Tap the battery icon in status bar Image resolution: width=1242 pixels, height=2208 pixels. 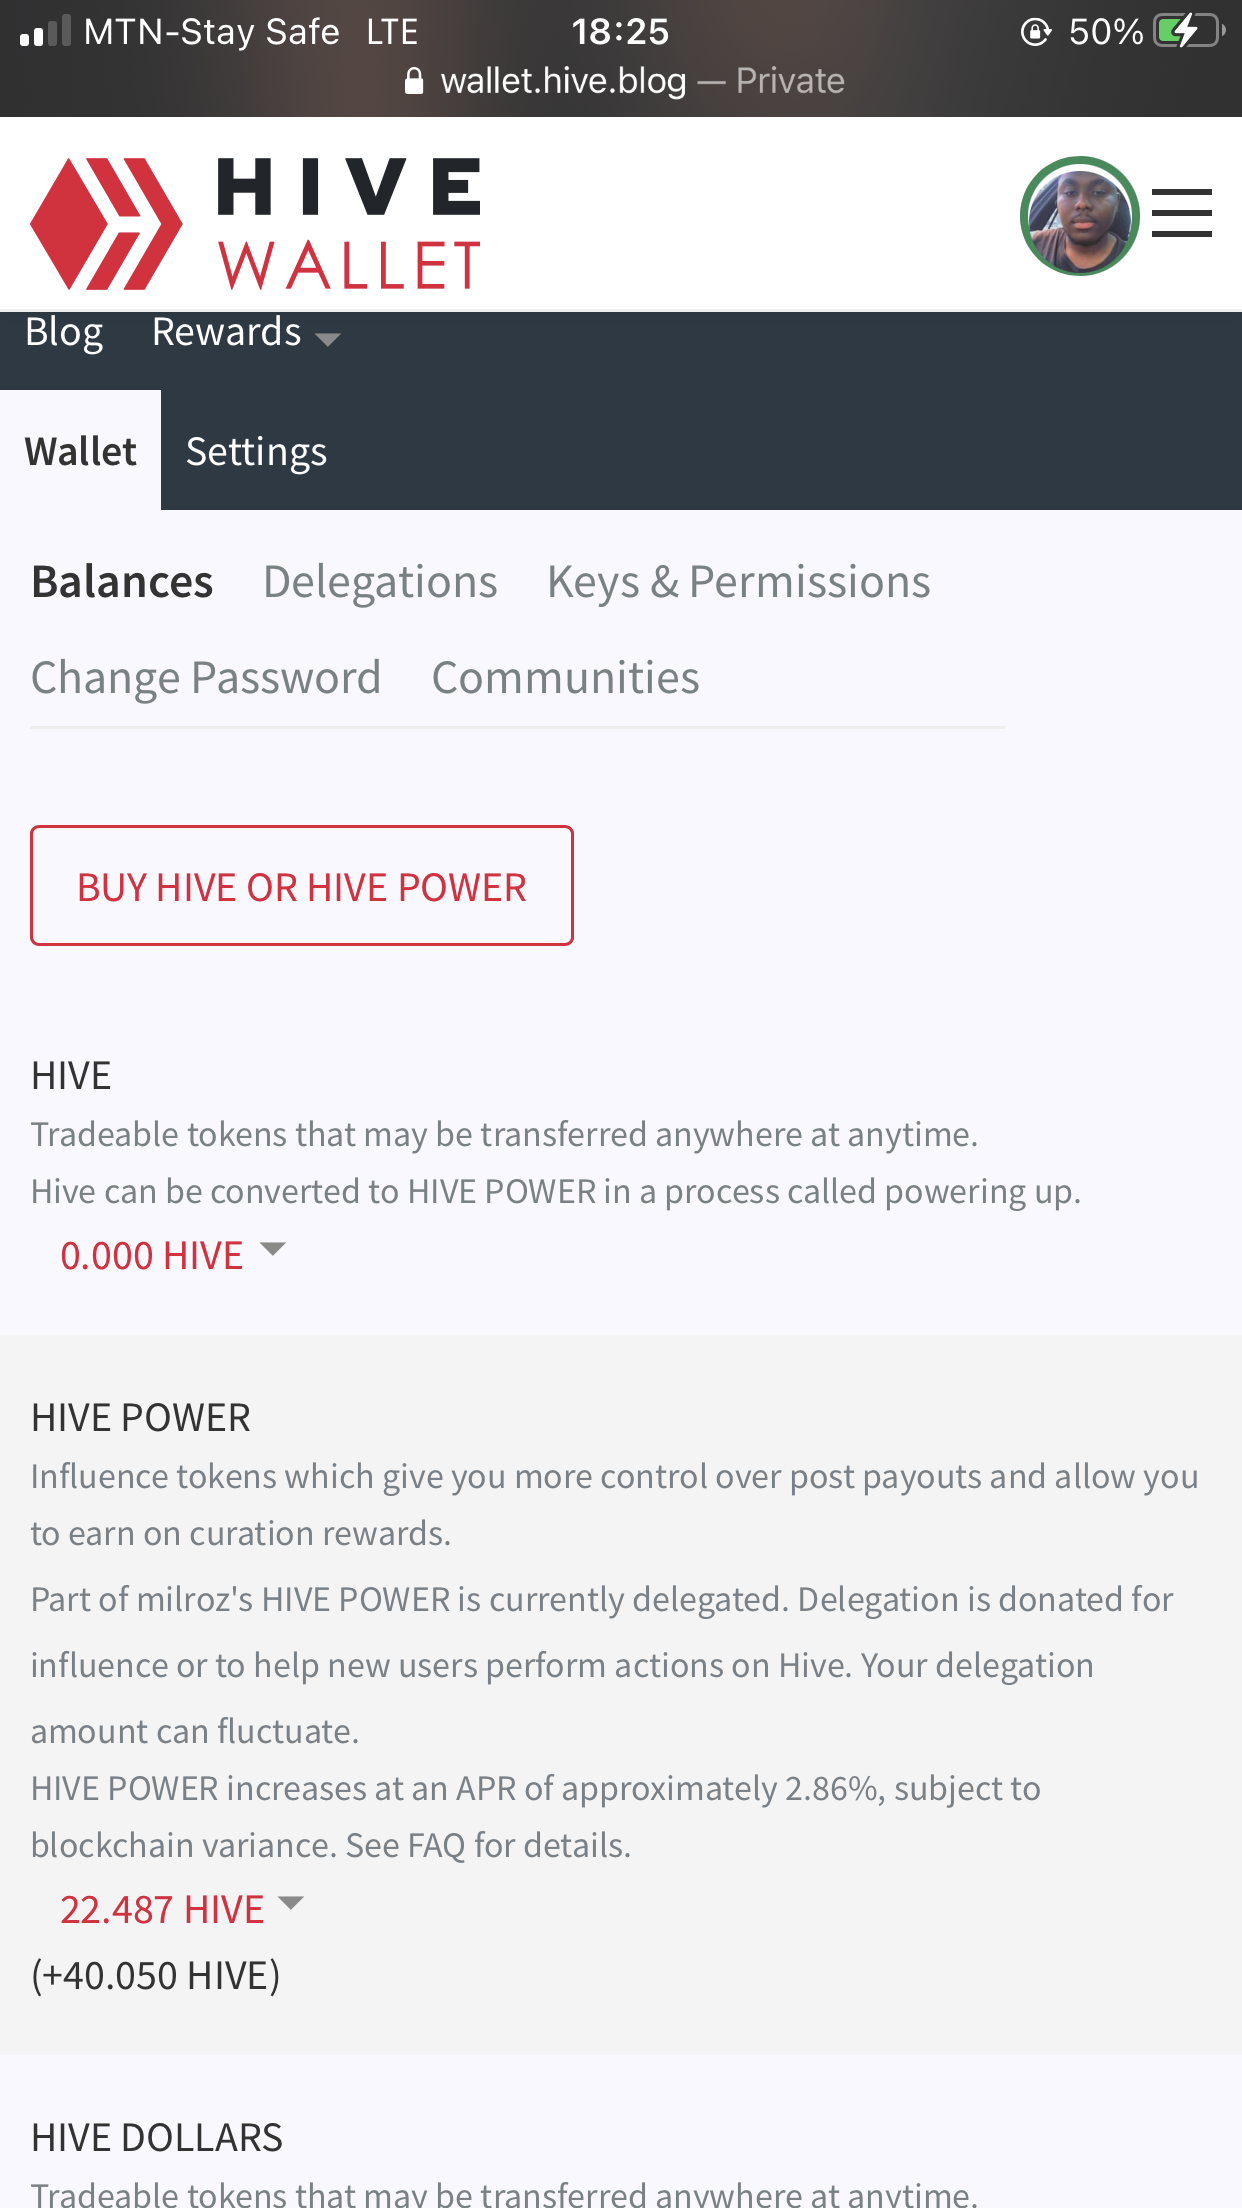(x=1189, y=31)
